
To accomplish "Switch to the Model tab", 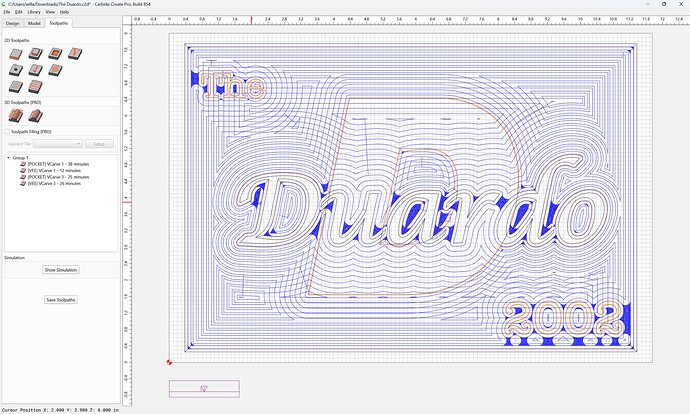I will tap(34, 23).
